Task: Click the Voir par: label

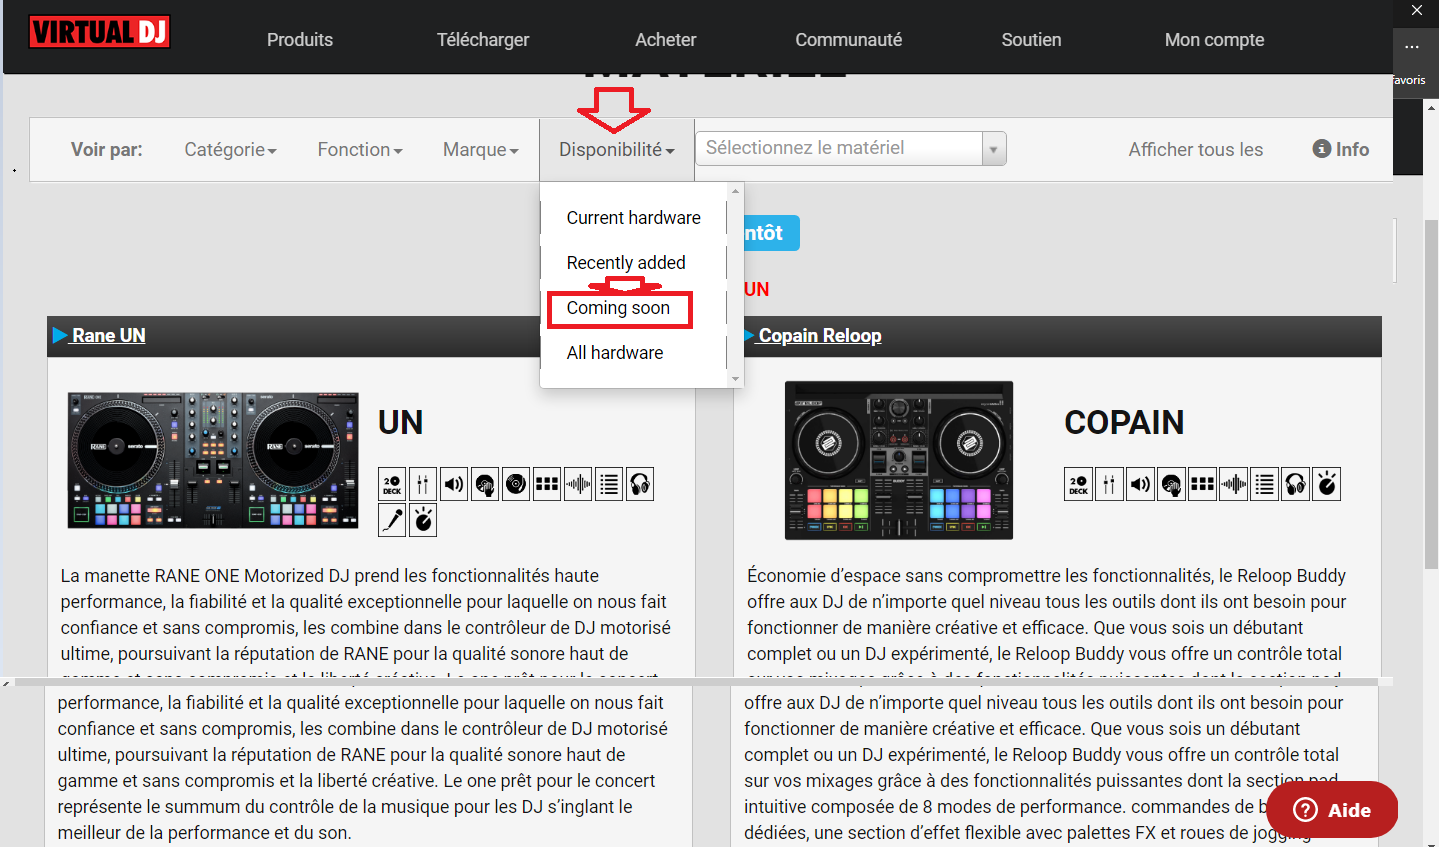Action: (x=106, y=149)
